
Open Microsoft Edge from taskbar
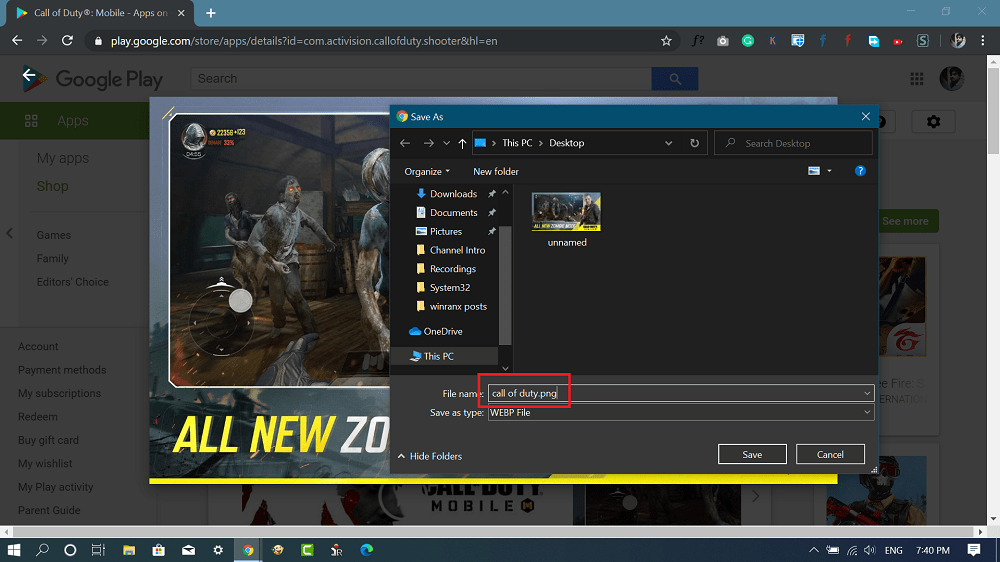click(366, 550)
